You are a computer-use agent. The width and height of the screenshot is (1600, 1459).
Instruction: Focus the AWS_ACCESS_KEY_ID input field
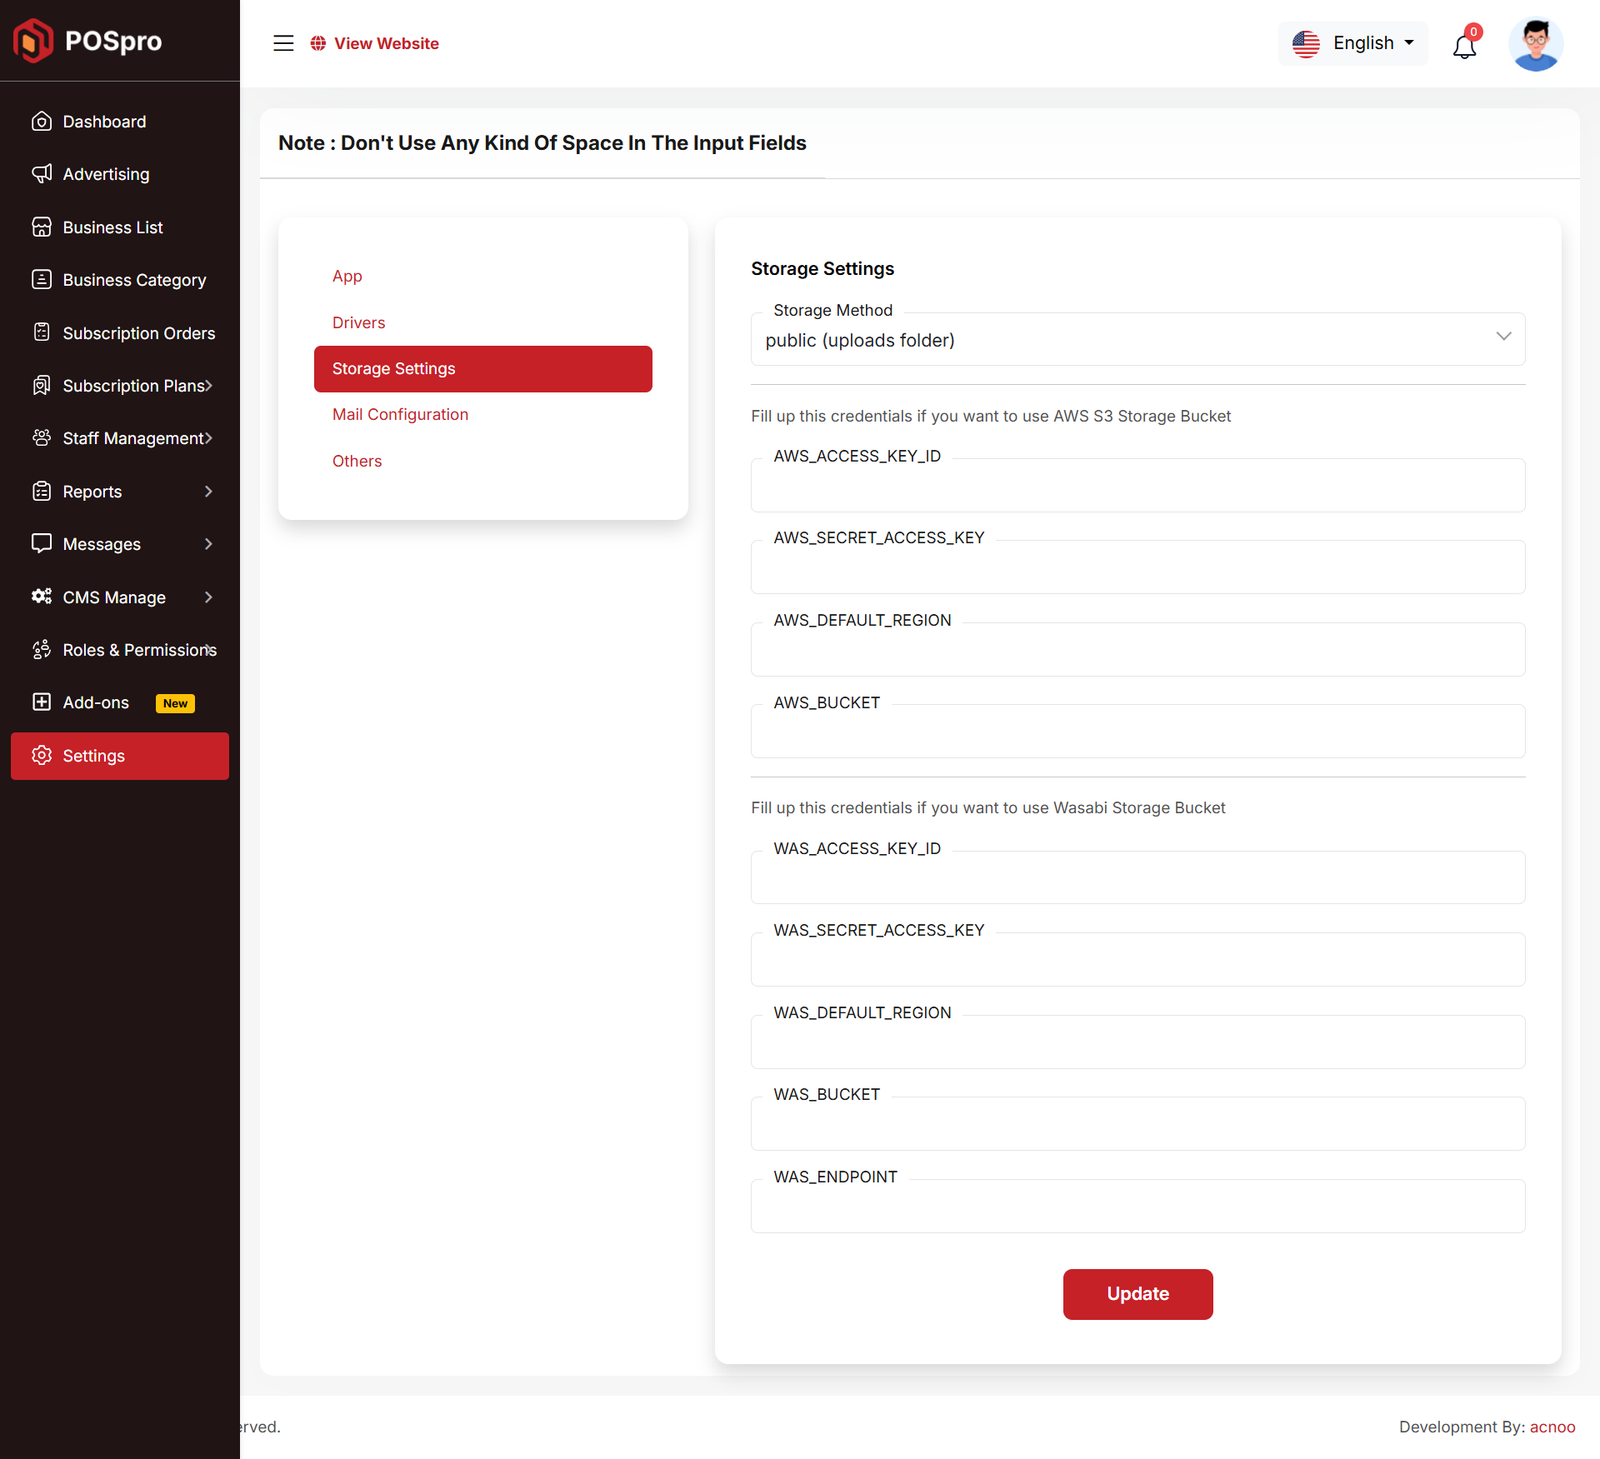click(x=1137, y=487)
